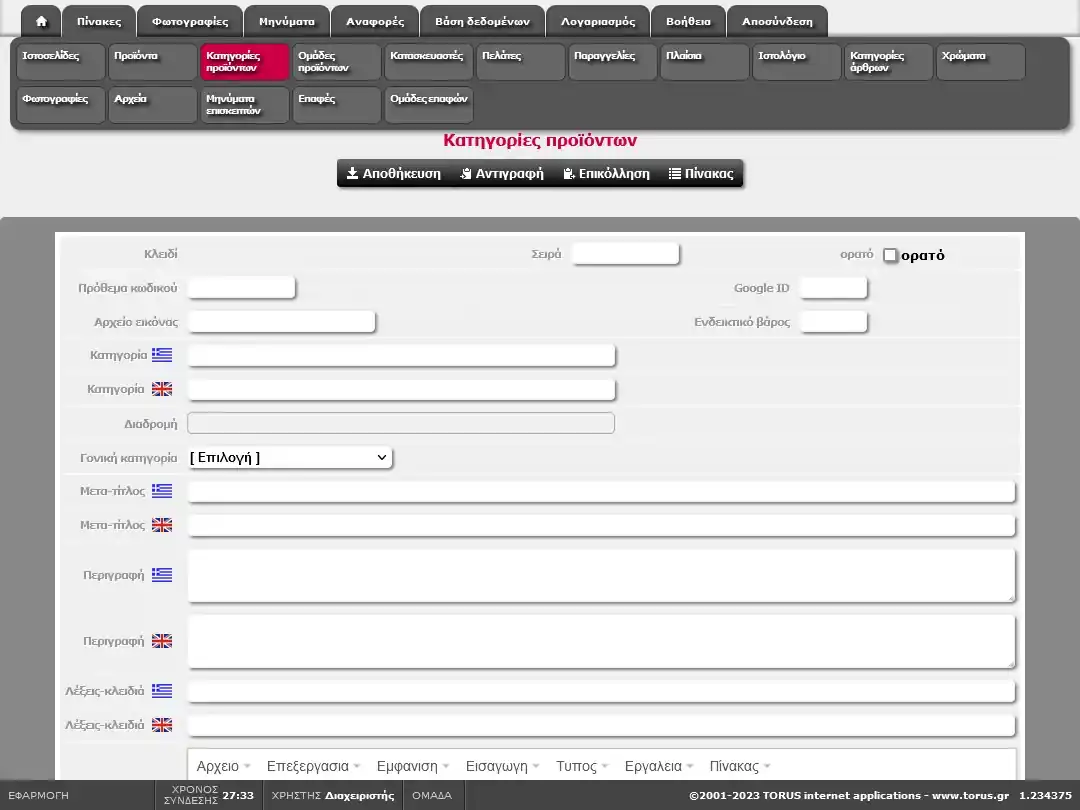
Task: Click the Αποσύνδεση logout tab
Action: click(x=777, y=21)
